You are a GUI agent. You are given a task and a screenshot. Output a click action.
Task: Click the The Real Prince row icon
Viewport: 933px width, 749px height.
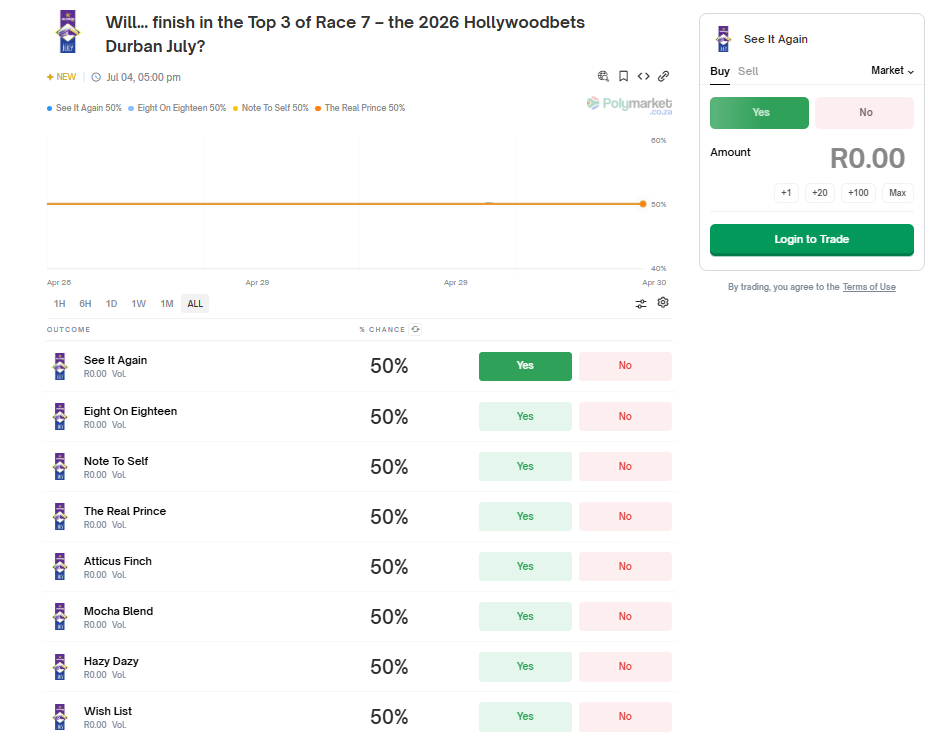[x=60, y=516]
